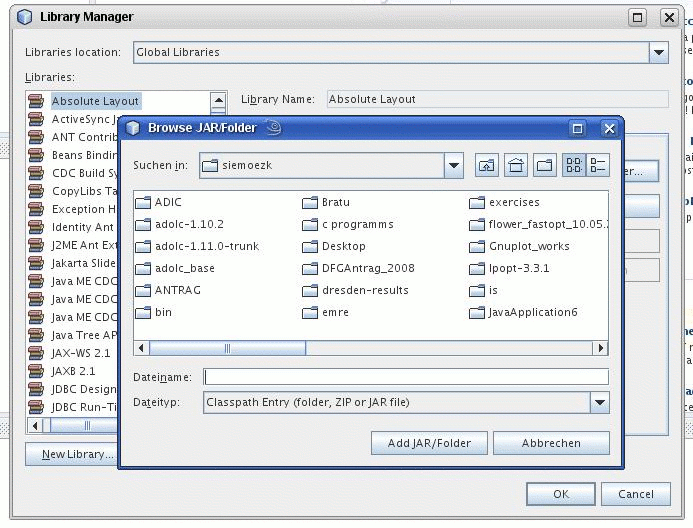
Task: Open the ADIC folder
Action: click(x=158, y=202)
